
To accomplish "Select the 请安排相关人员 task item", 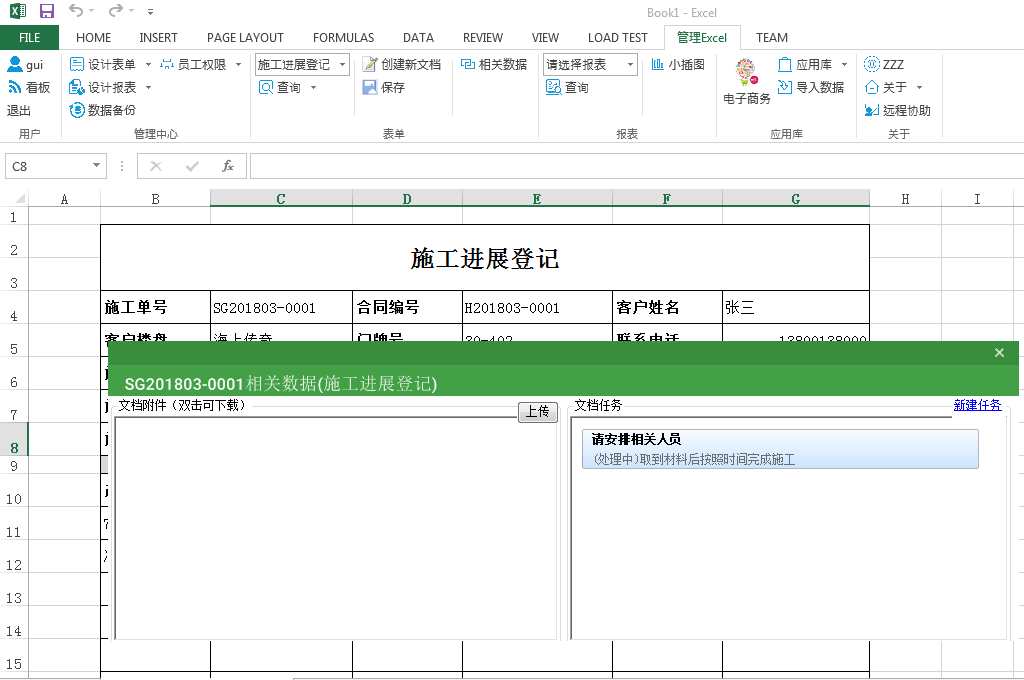I will pos(780,449).
